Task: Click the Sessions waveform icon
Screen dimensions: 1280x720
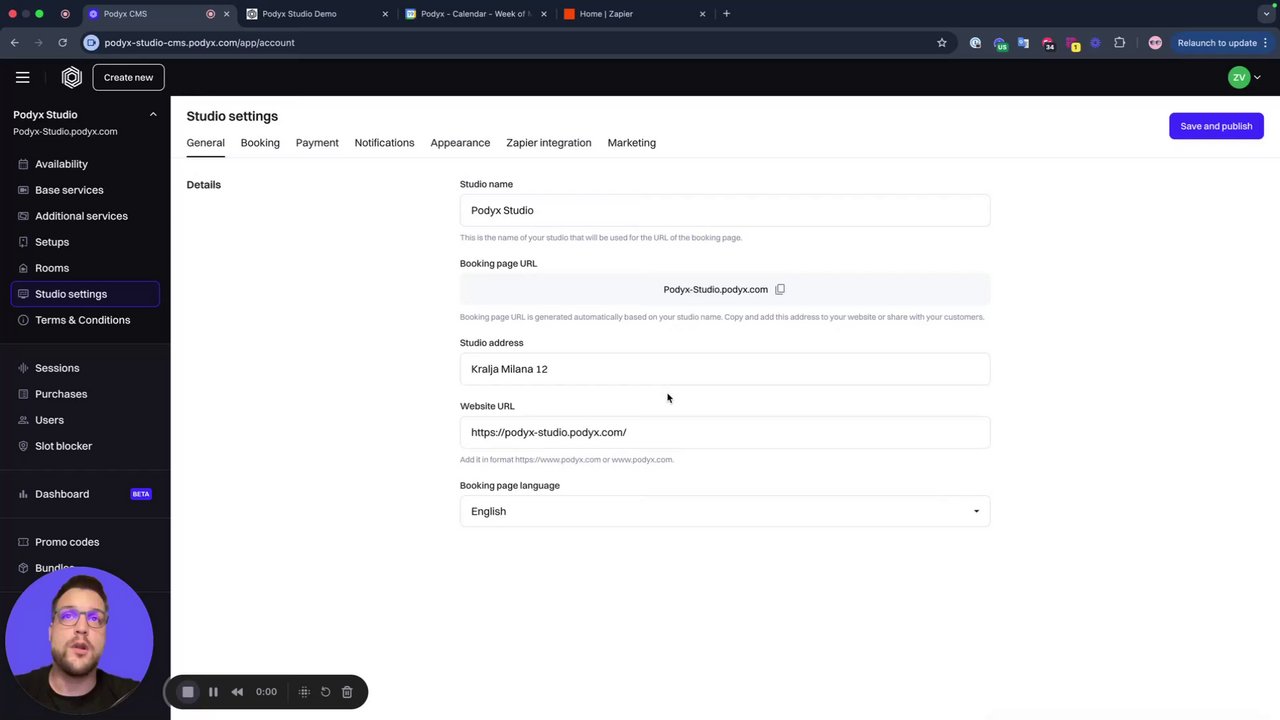Action: pos(23,368)
